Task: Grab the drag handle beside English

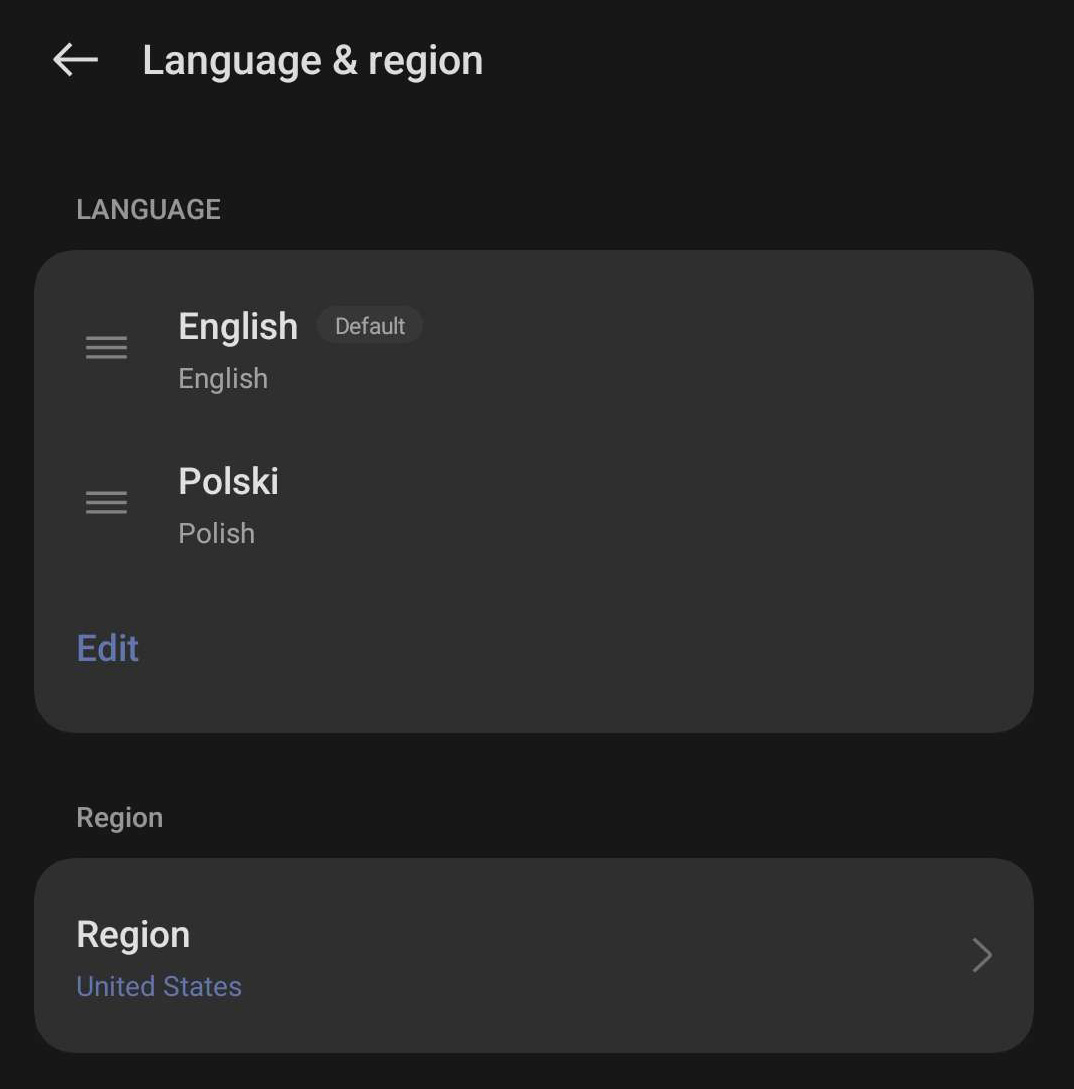Action: pyautogui.click(x=106, y=347)
